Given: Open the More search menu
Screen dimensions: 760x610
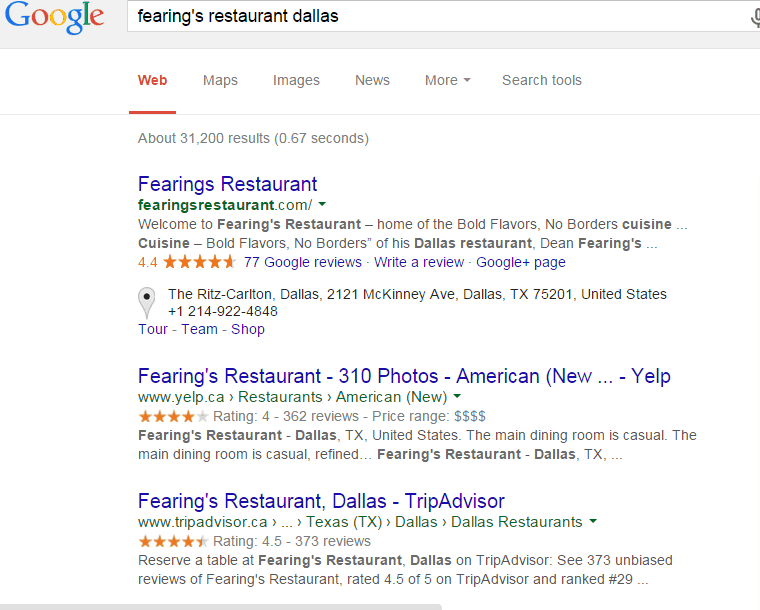Looking at the screenshot, I should 447,80.
